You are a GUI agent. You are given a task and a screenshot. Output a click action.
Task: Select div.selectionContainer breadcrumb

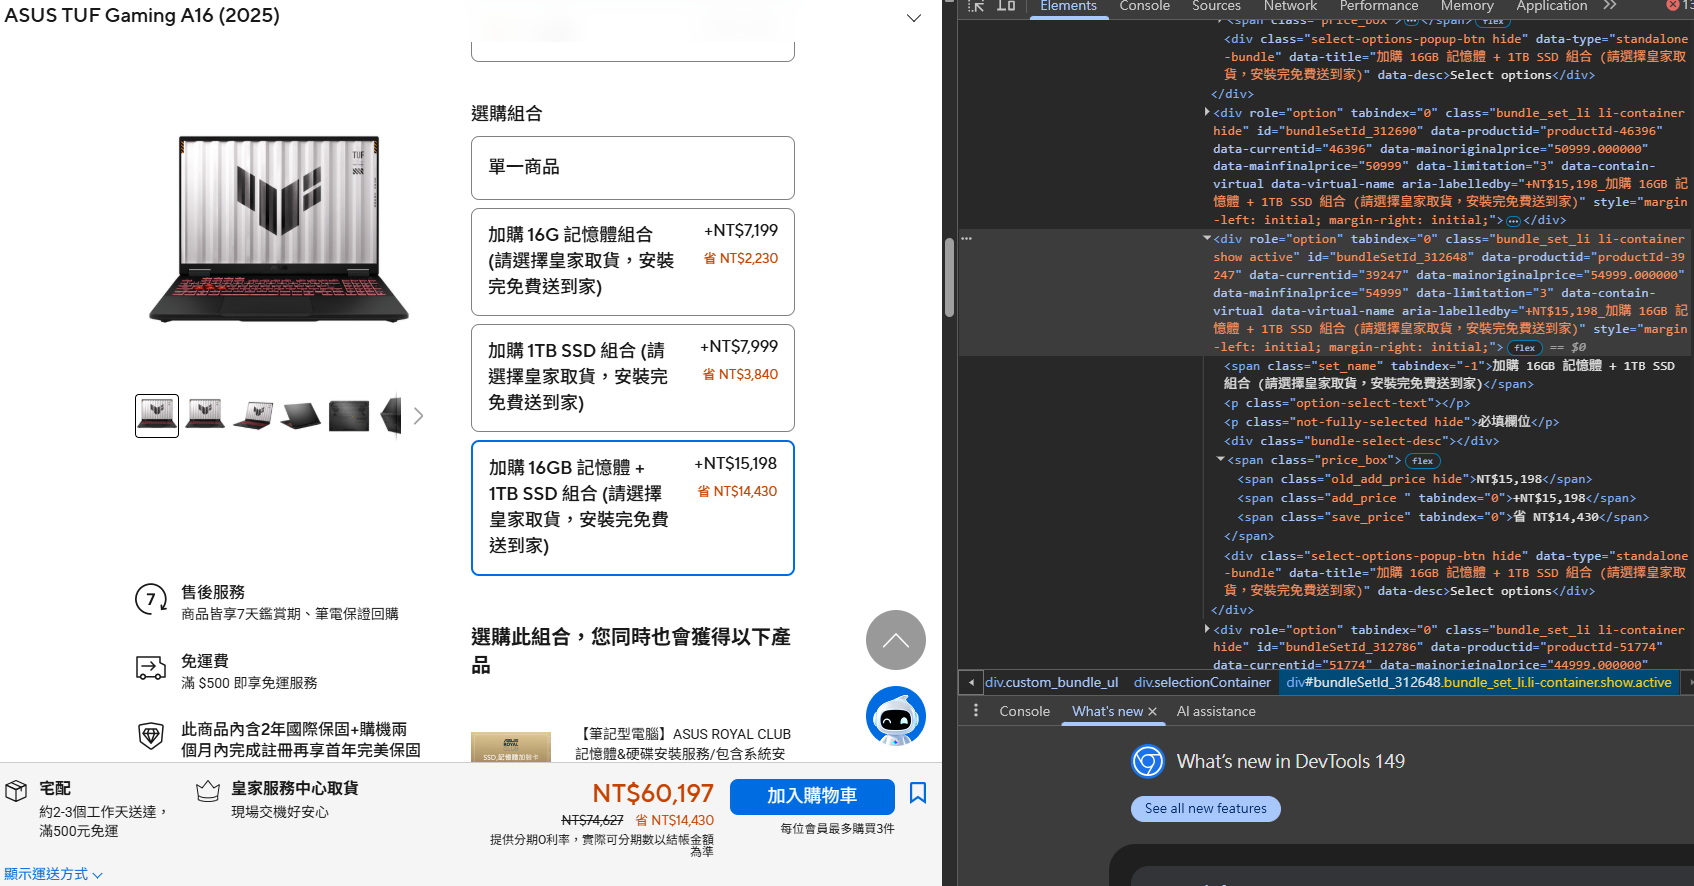[1202, 683]
